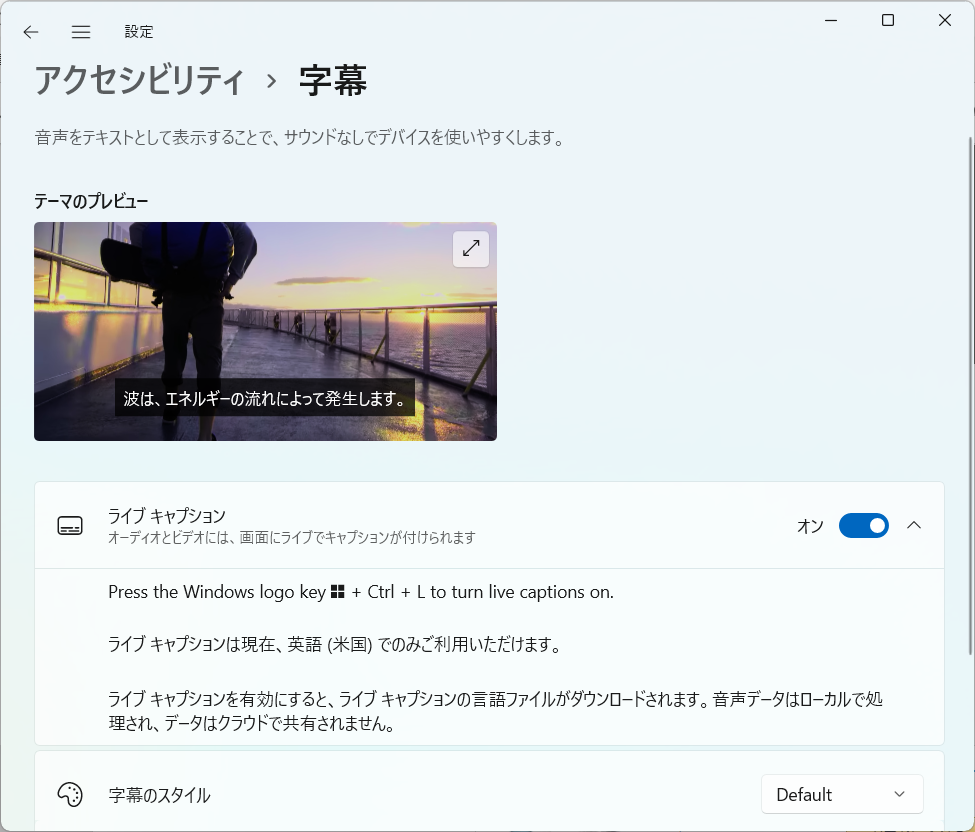The height and width of the screenshot is (832, 975).
Task: Navigate back with the back arrow icon
Action: pyautogui.click(x=30, y=31)
